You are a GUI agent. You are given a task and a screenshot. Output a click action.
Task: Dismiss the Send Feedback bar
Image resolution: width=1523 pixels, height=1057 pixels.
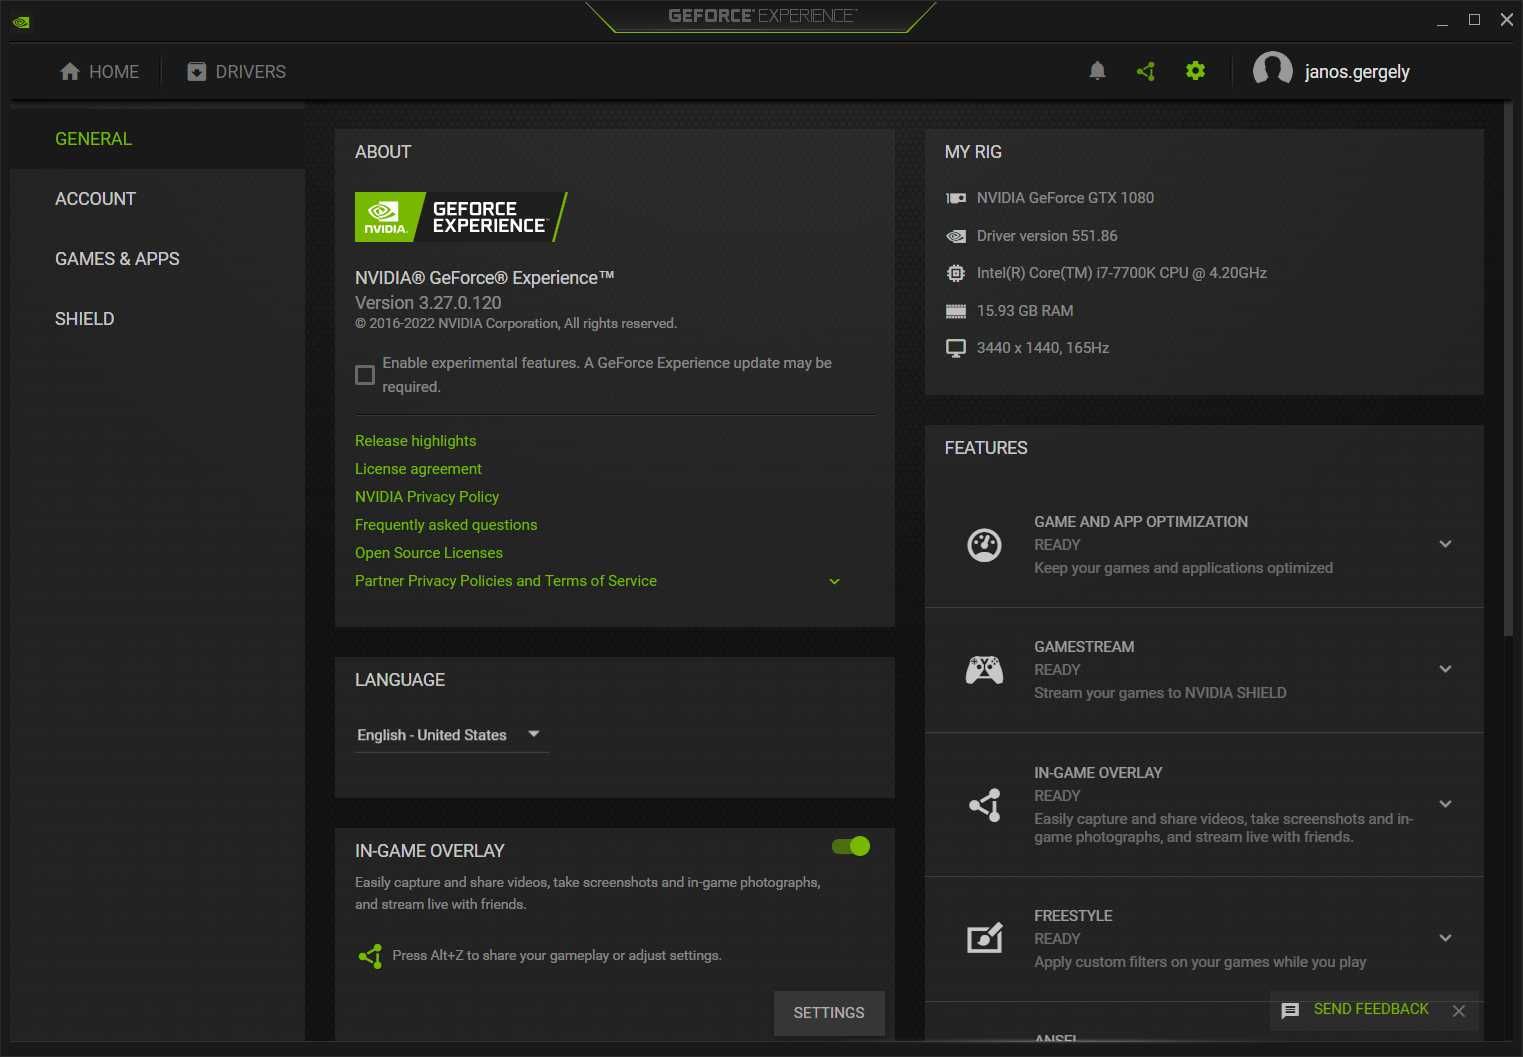[1459, 1011]
